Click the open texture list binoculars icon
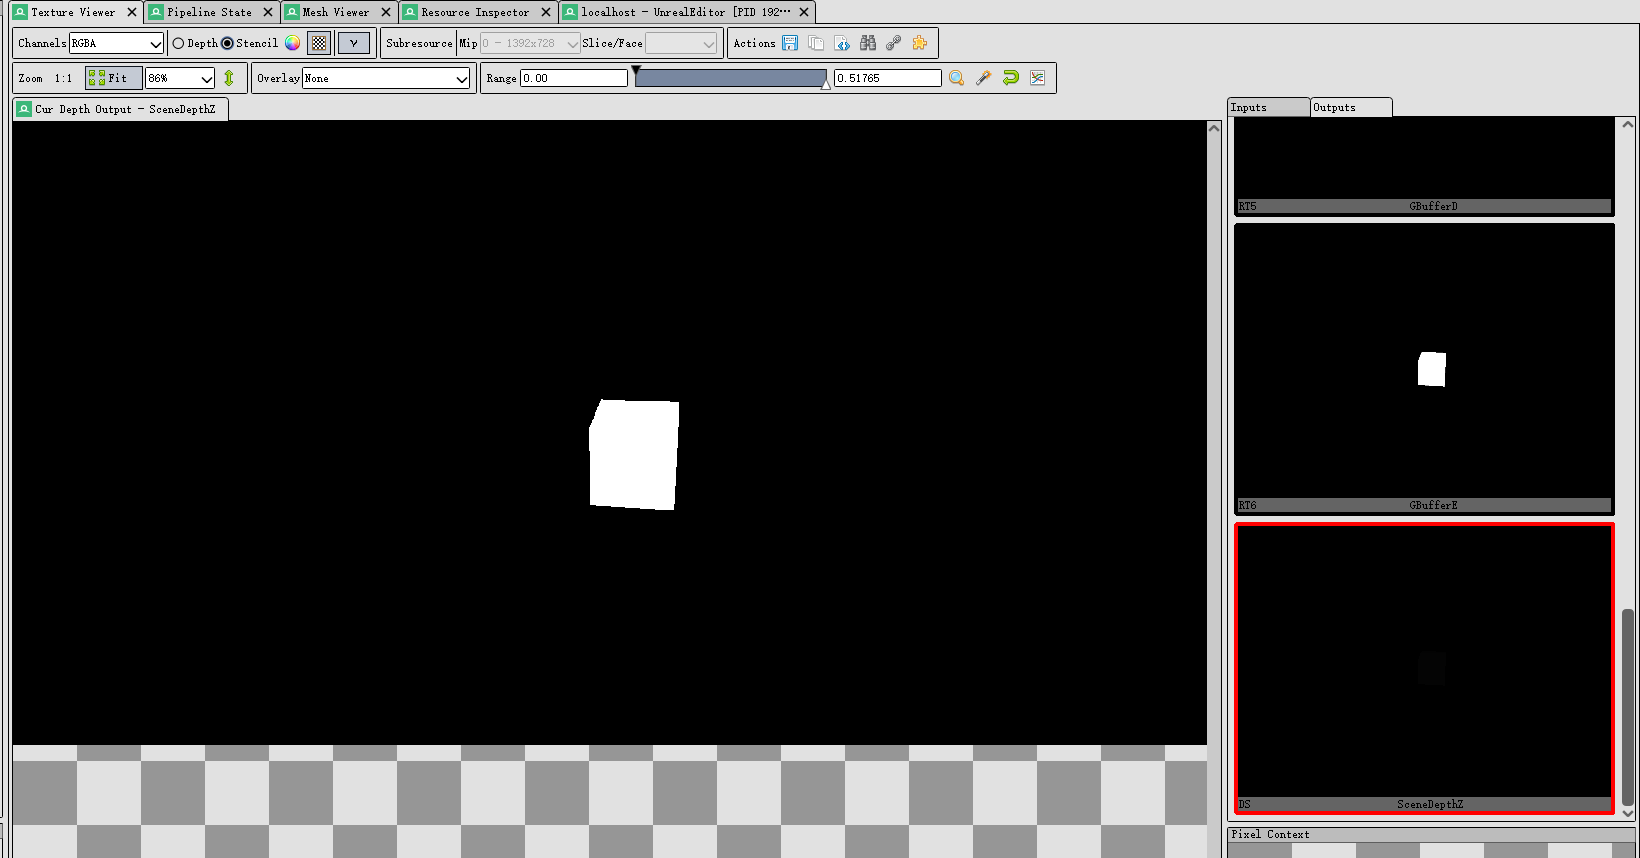Viewport: 1640px width, 858px height. [868, 43]
